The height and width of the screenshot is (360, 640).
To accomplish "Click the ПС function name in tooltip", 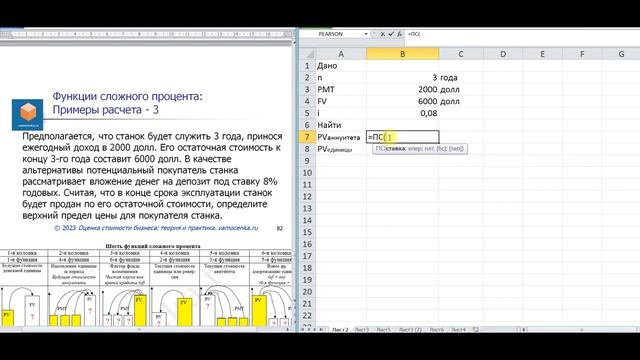I will coord(379,149).
